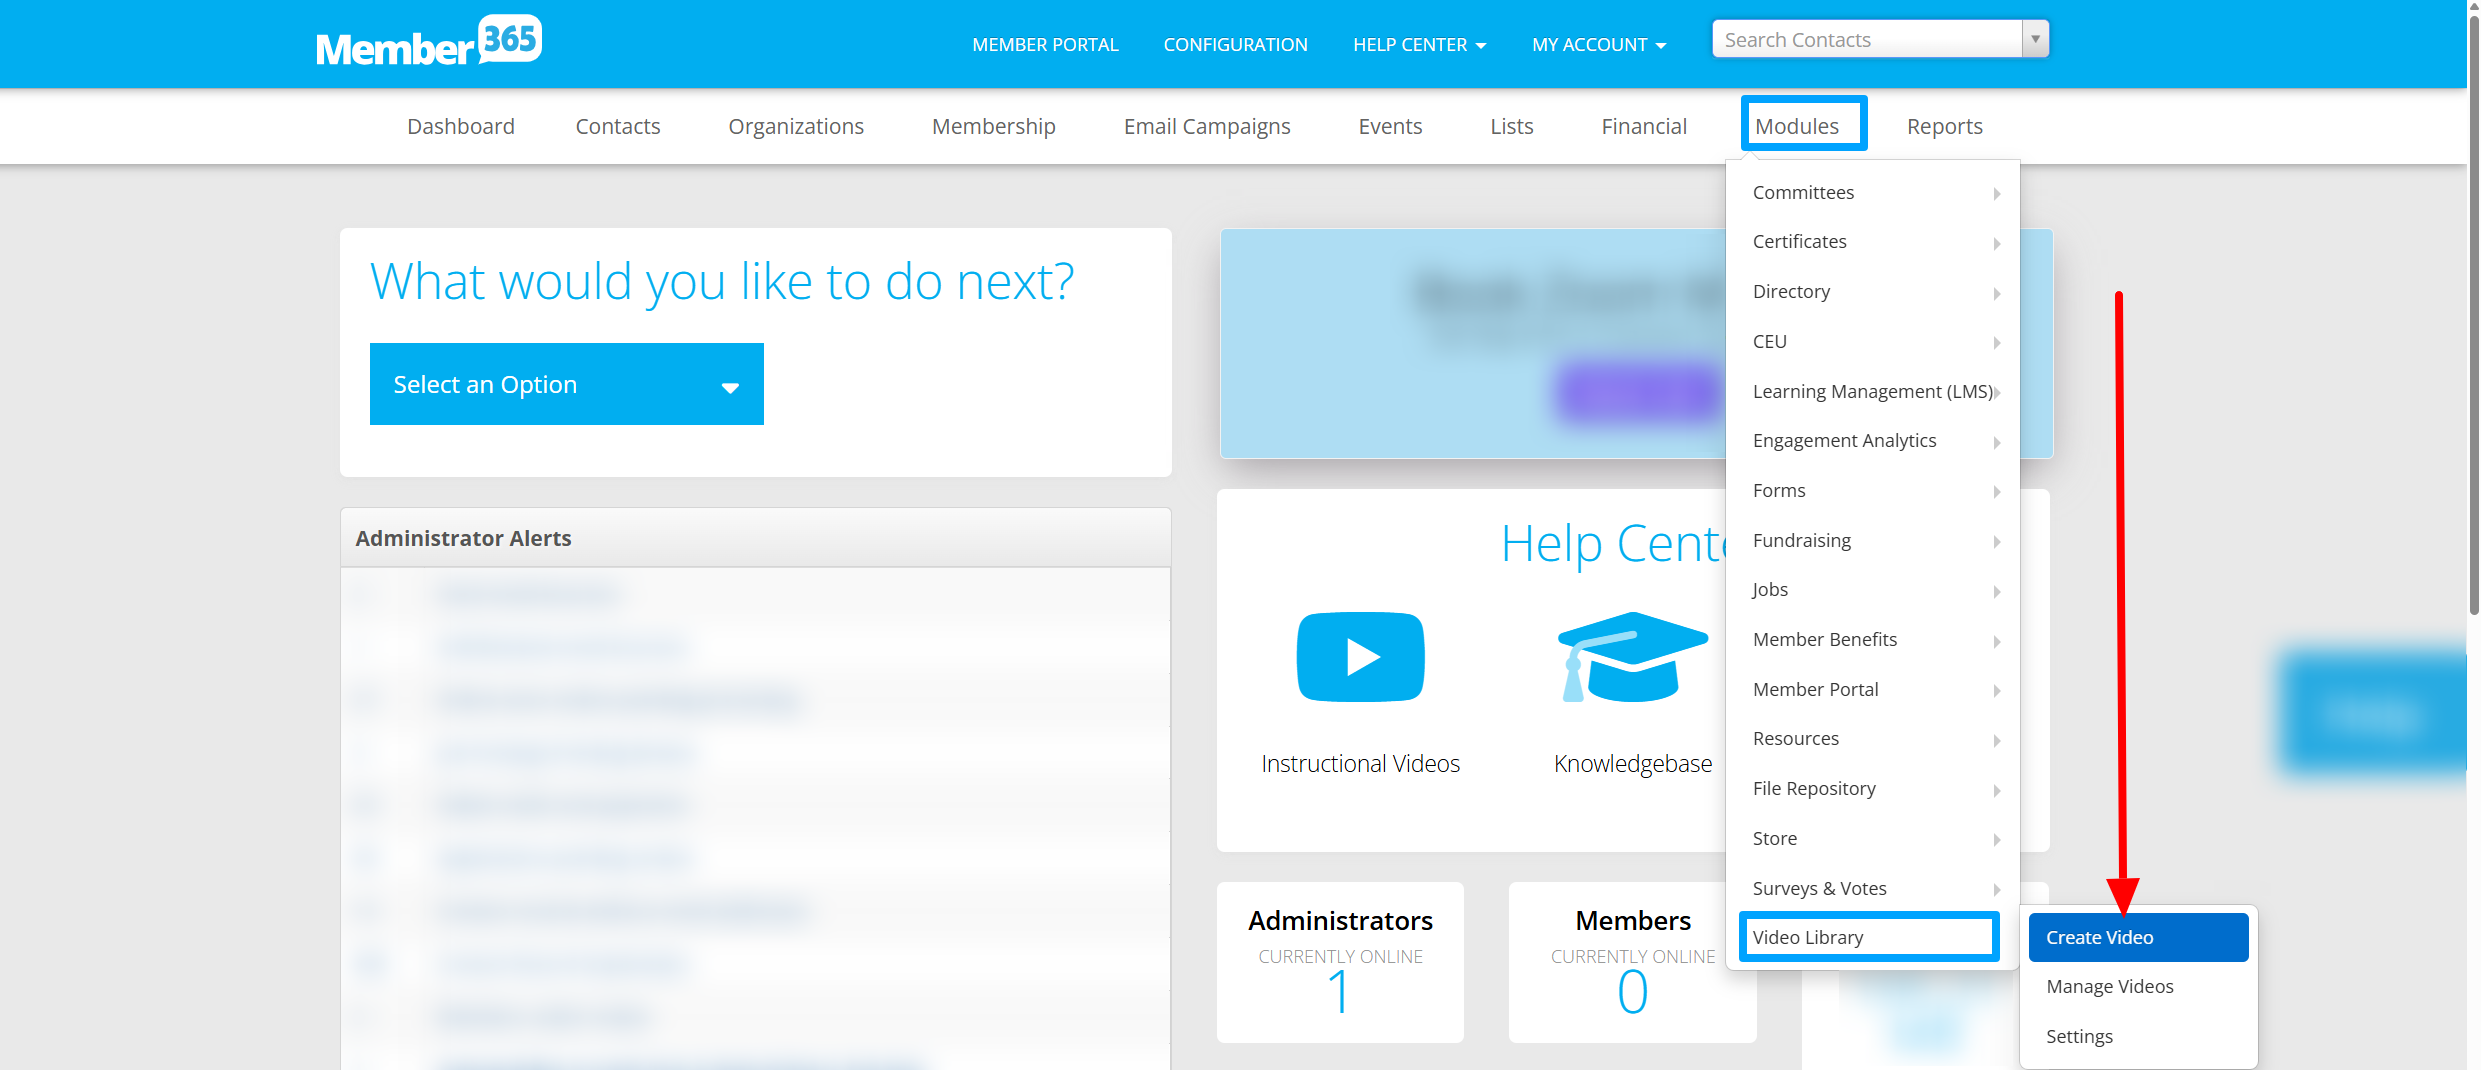Open the Organizations tab
Image resolution: width=2481 pixels, height=1070 pixels.
[x=796, y=126]
